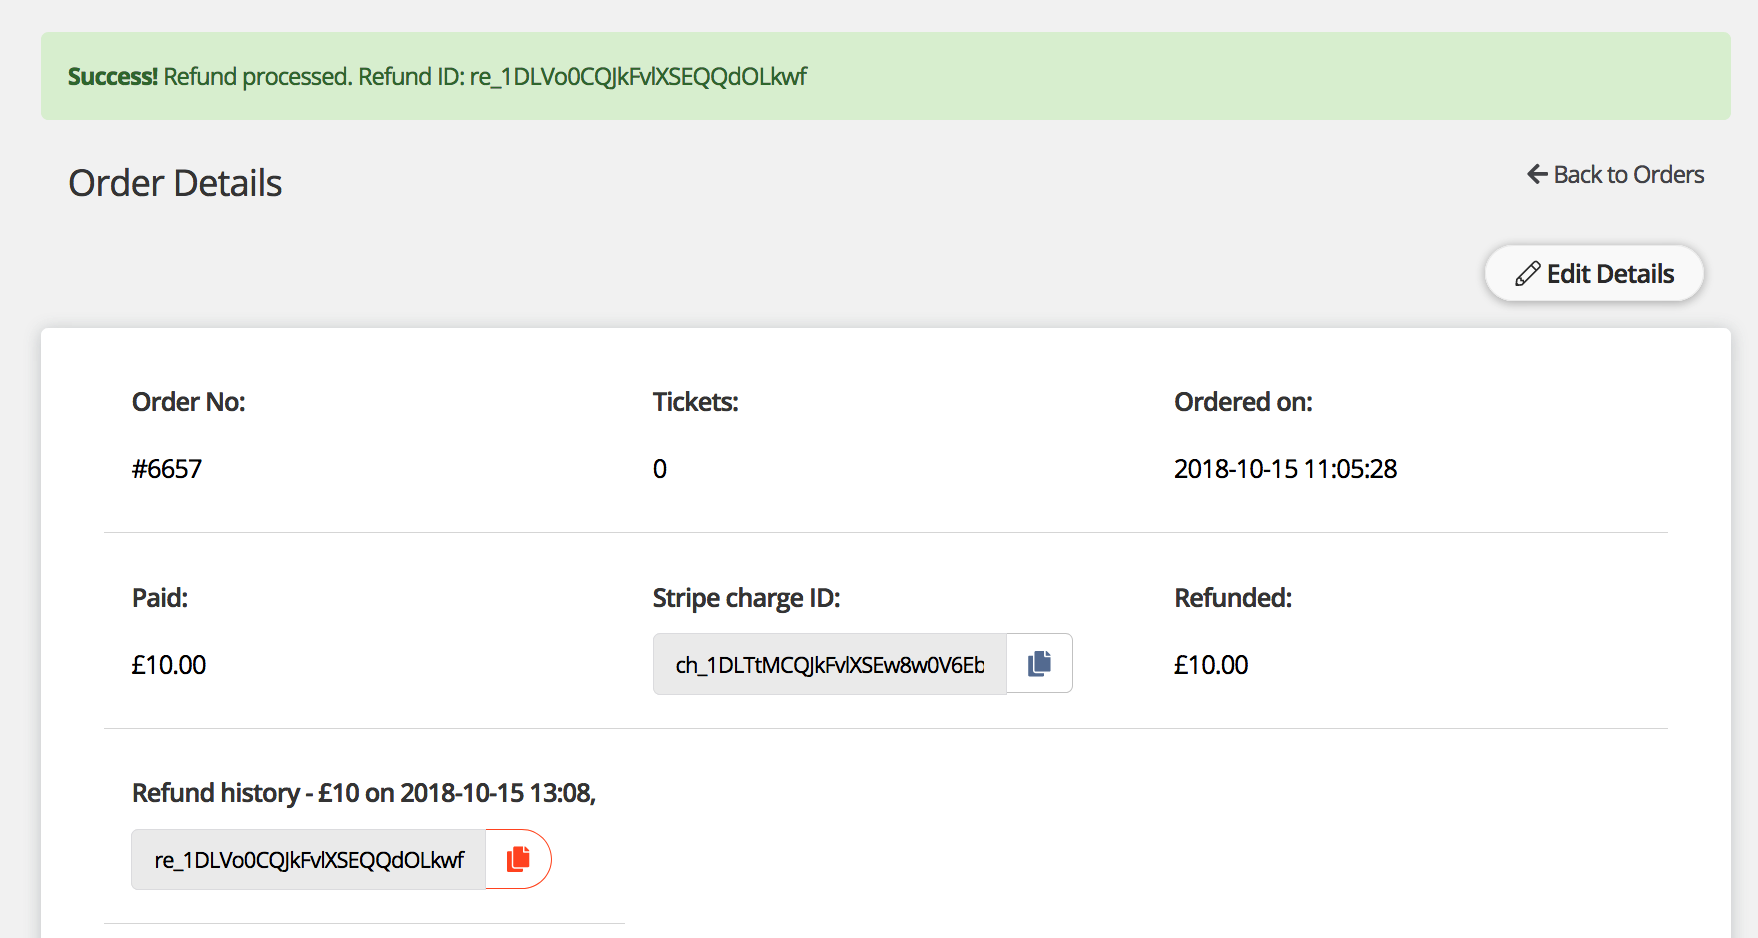The image size is (1758, 938).
Task: Focus the Stripe charge ID text field
Action: click(x=829, y=664)
